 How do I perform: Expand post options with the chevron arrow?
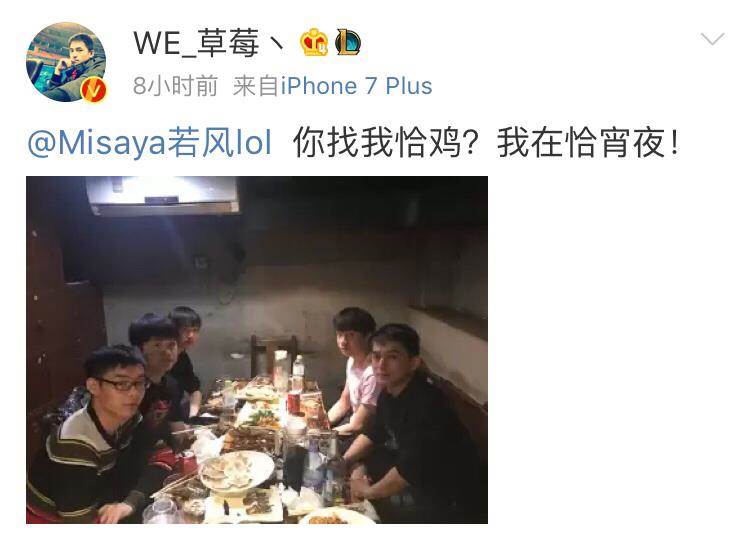coord(712,38)
